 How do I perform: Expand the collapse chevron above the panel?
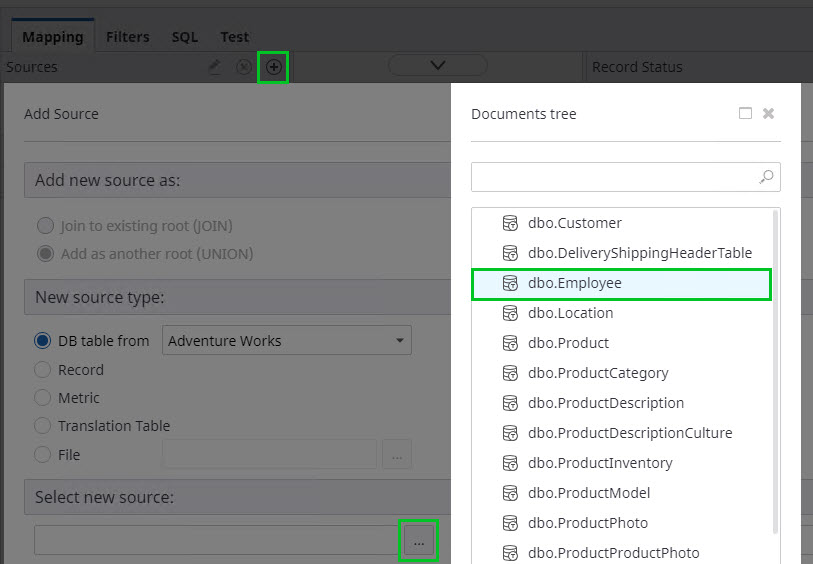(437, 66)
